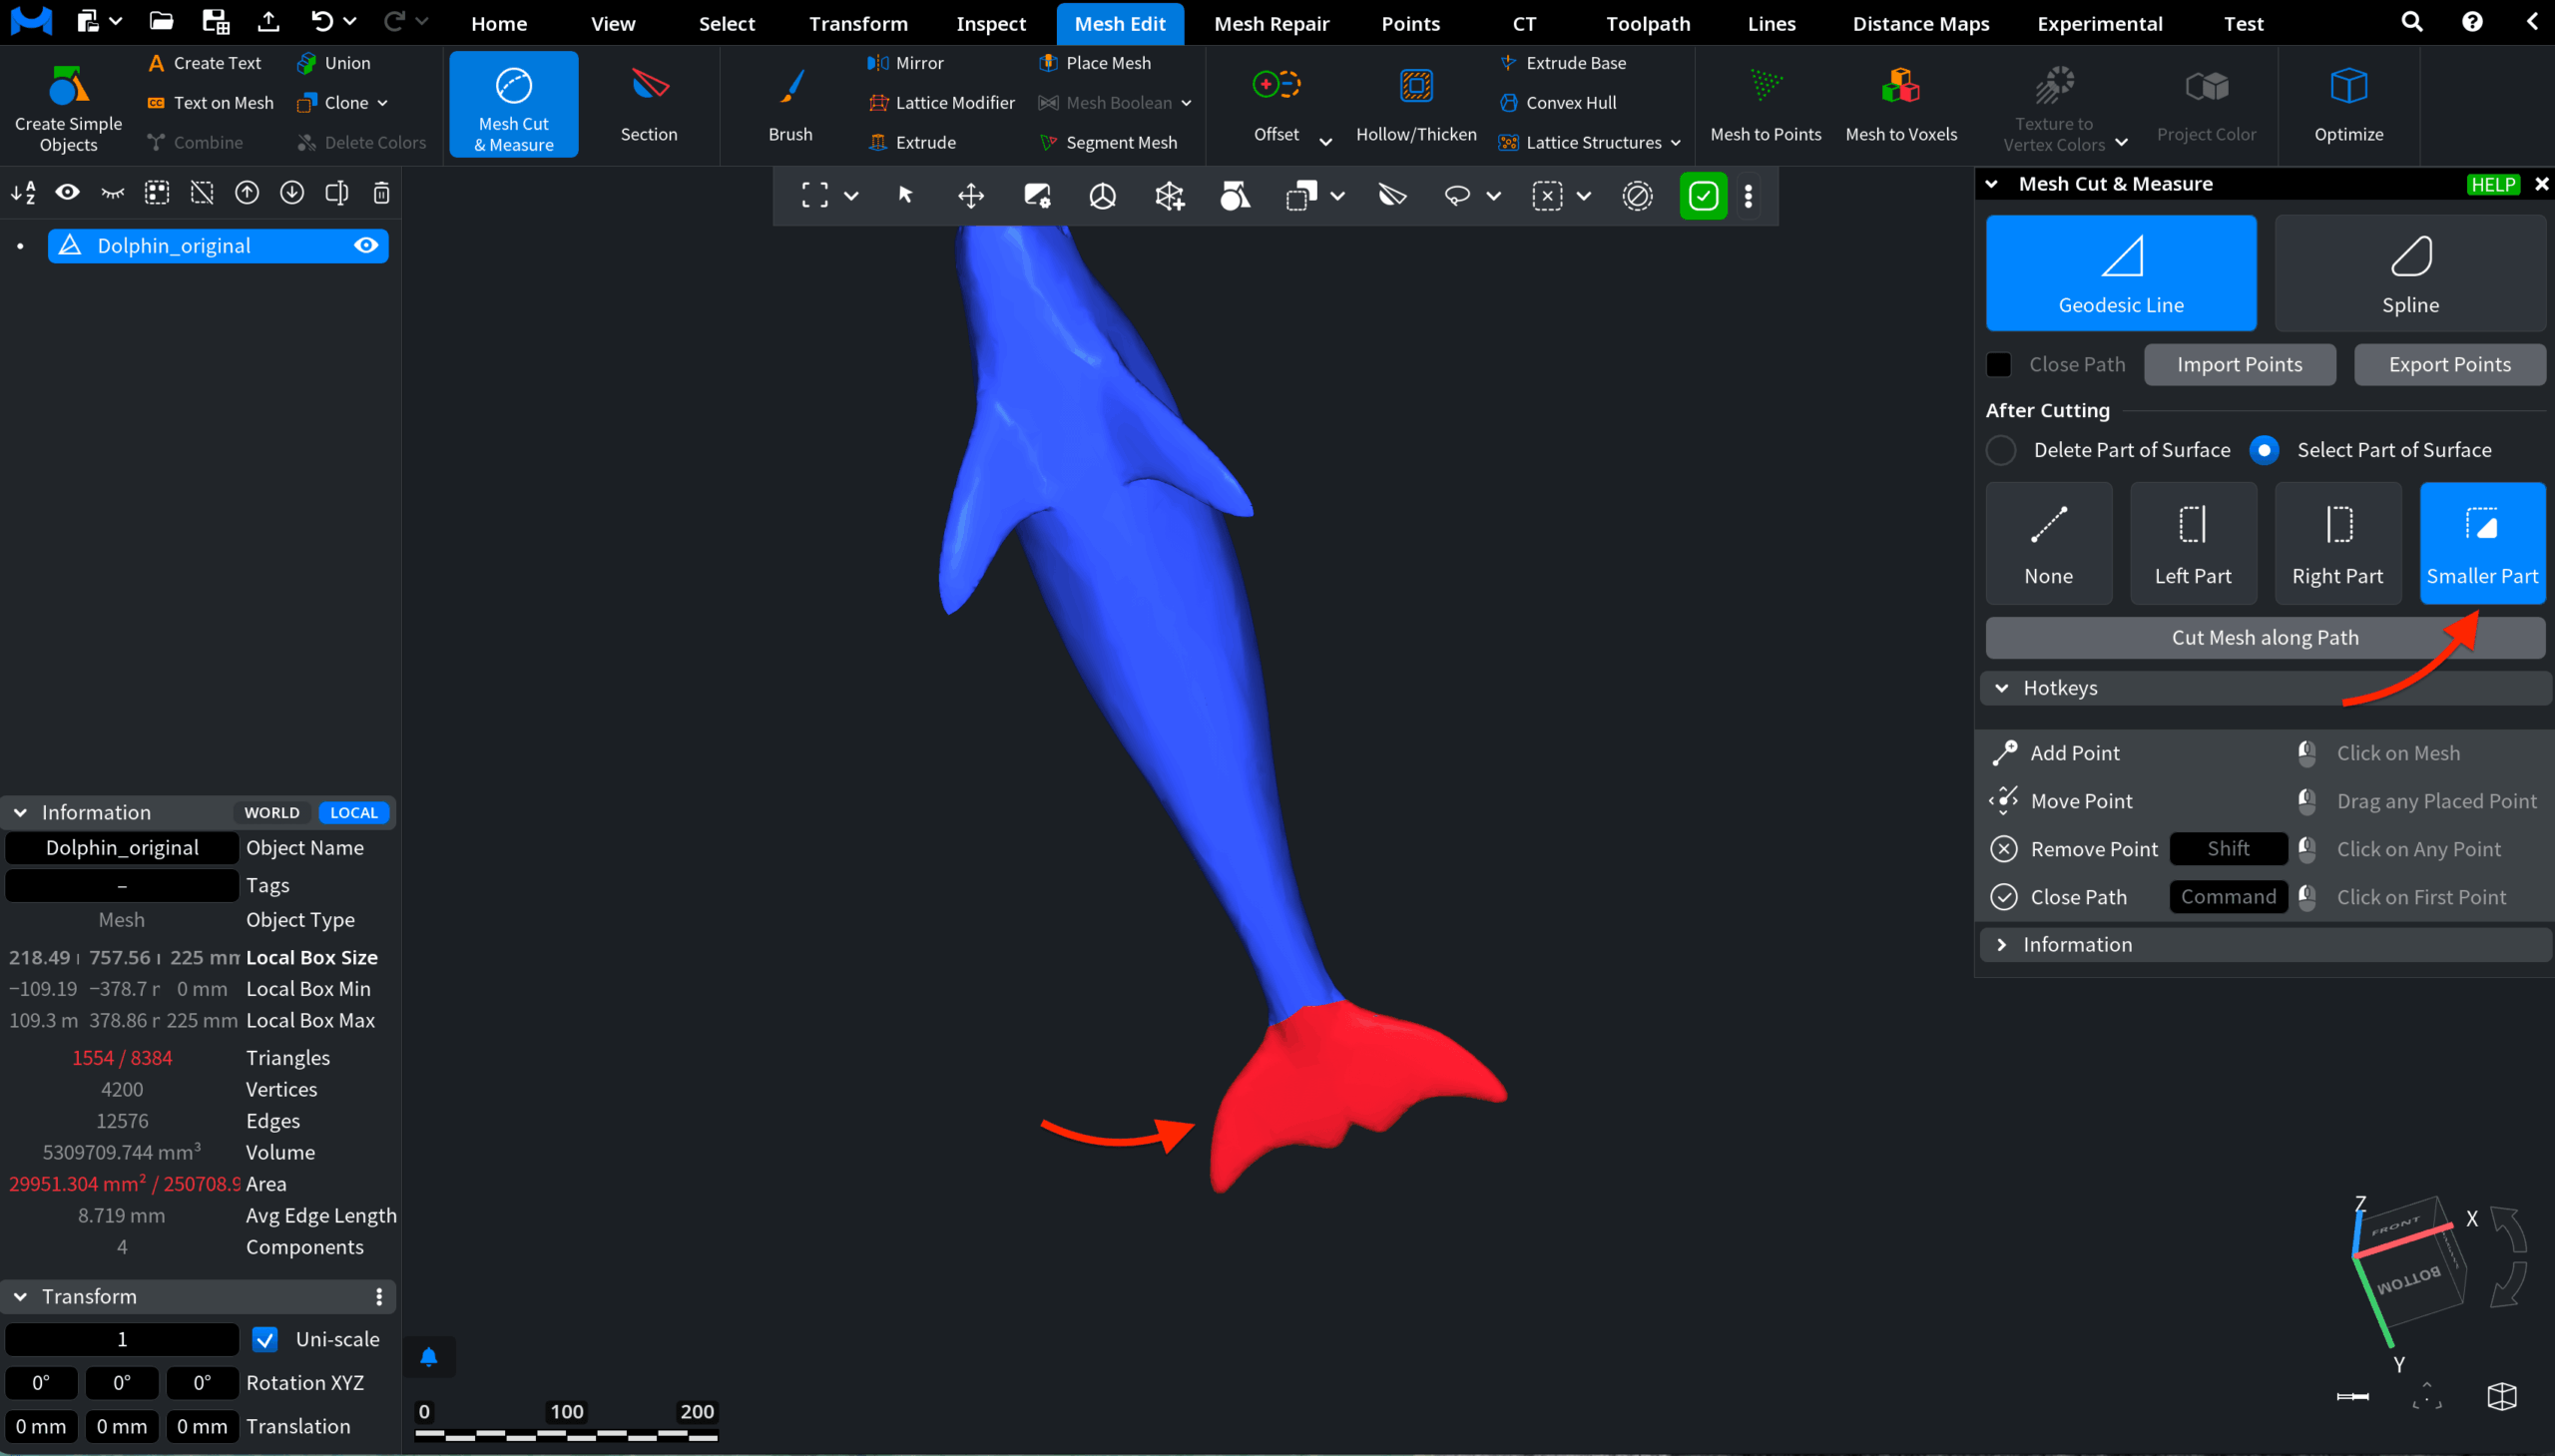This screenshot has height=1456, width=2555.
Task: Select Delete Part of Surface option
Action: (2001, 450)
